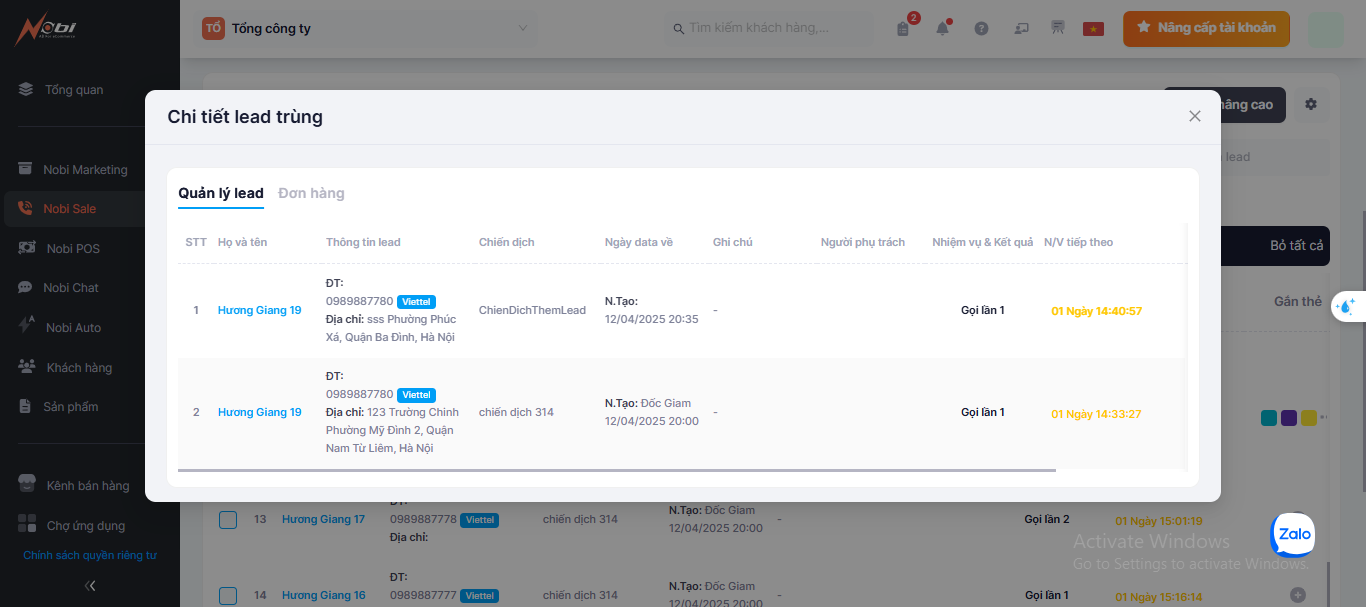Tick the checkbox for row 14
The image size is (1366, 607).
point(228,596)
